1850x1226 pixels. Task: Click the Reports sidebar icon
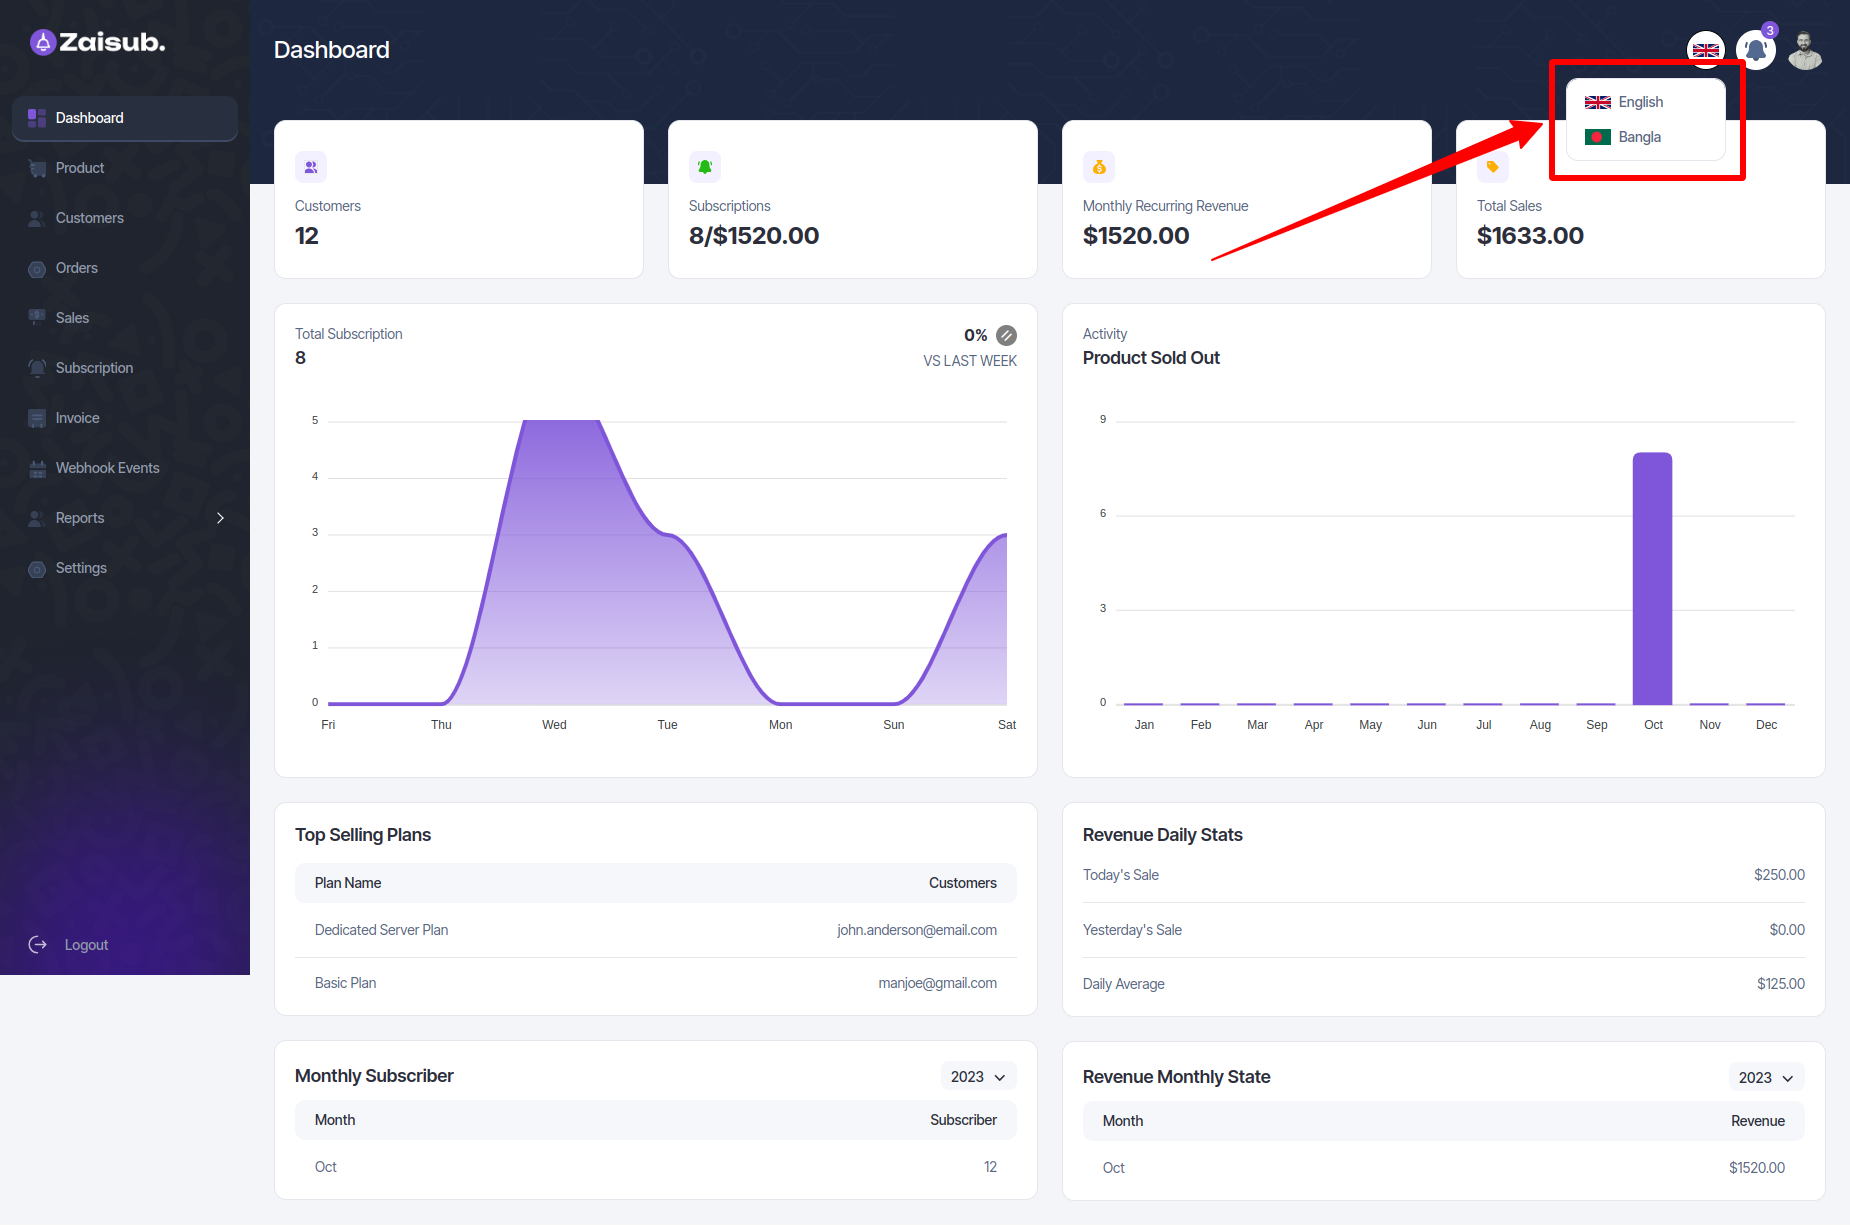37,518
